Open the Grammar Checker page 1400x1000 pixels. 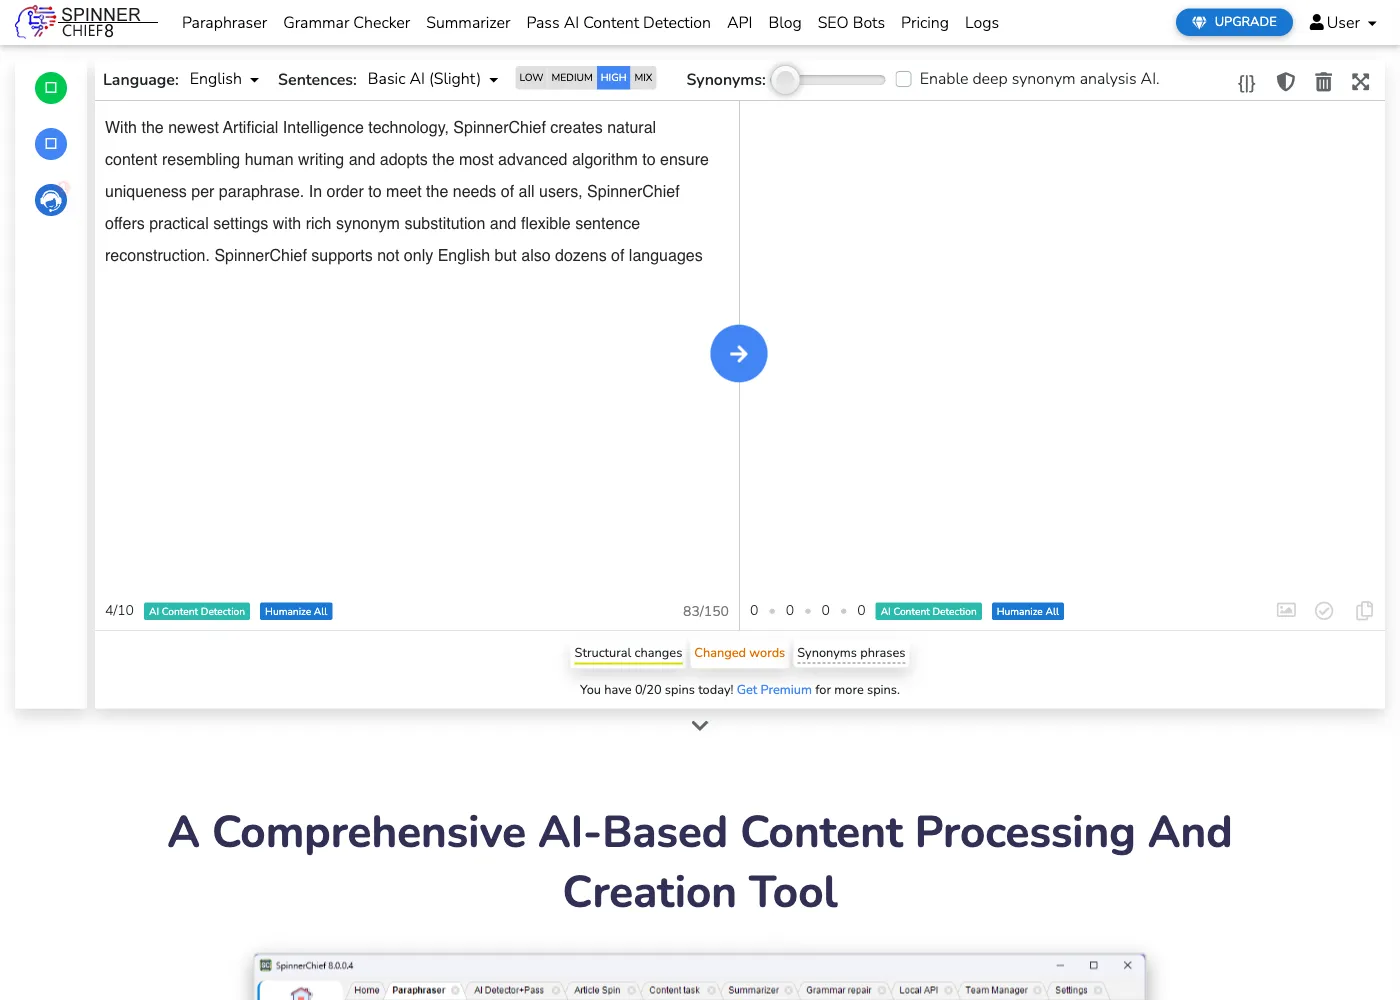(x=346, y=22)
